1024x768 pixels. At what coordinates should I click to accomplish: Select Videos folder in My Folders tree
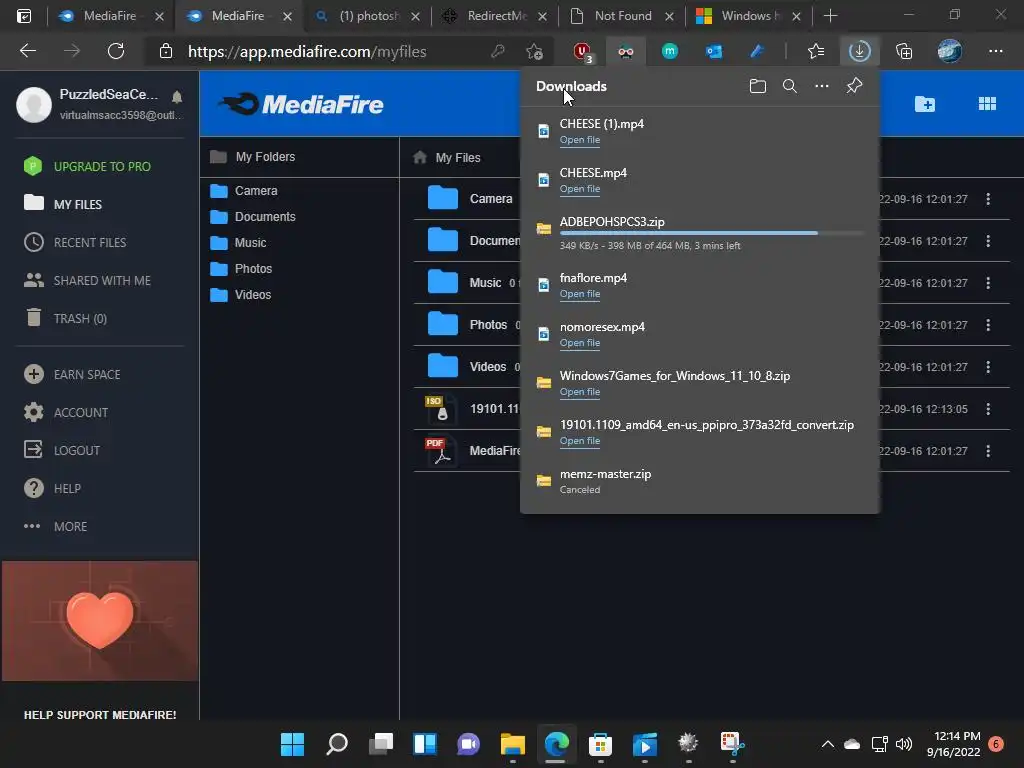point(240,295)
